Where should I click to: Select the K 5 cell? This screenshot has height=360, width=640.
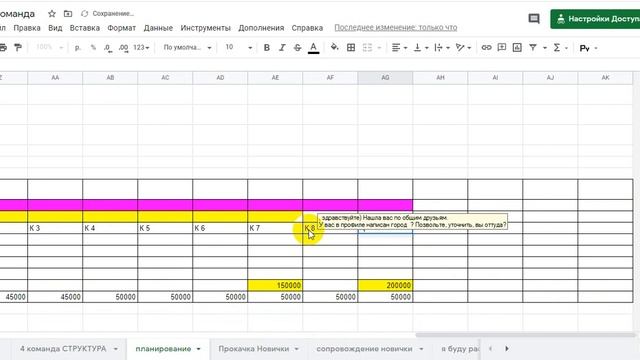coord(165,228)
